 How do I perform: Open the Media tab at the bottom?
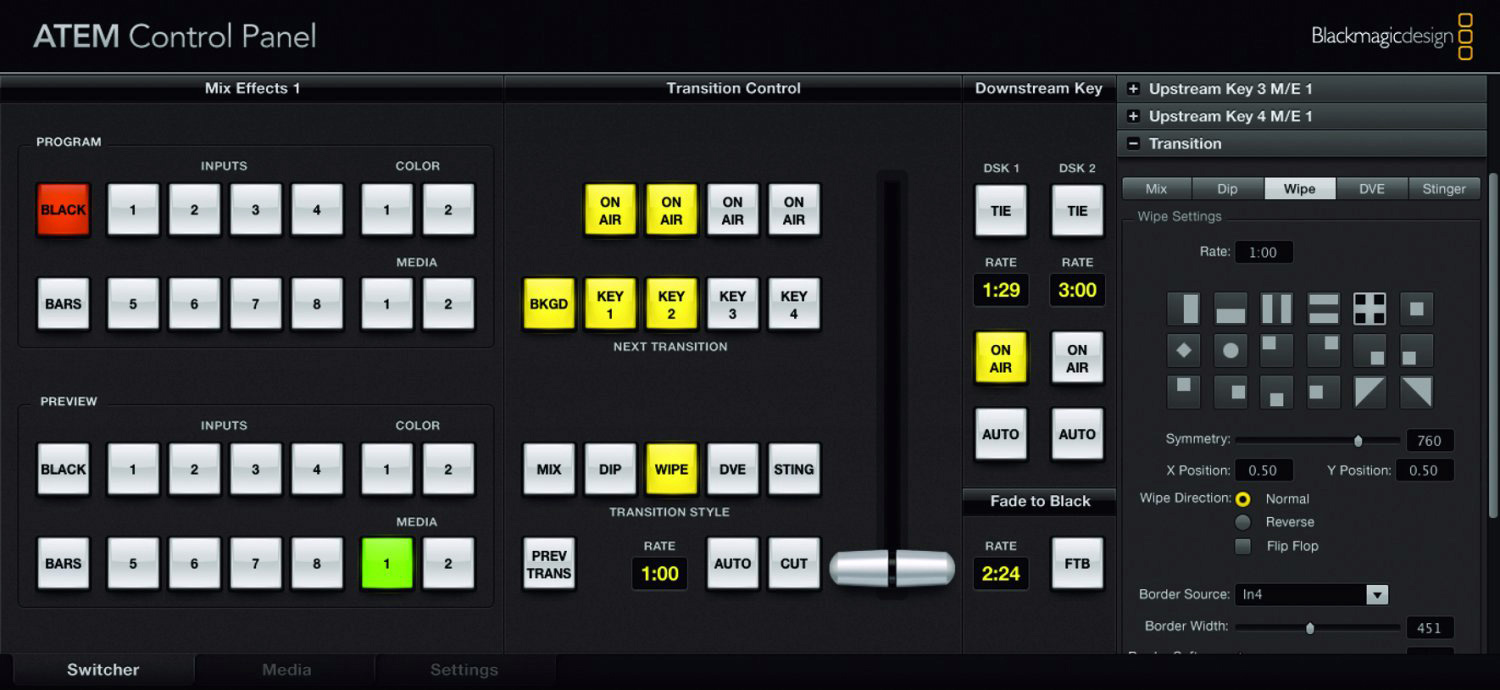[x=286, y=670]
